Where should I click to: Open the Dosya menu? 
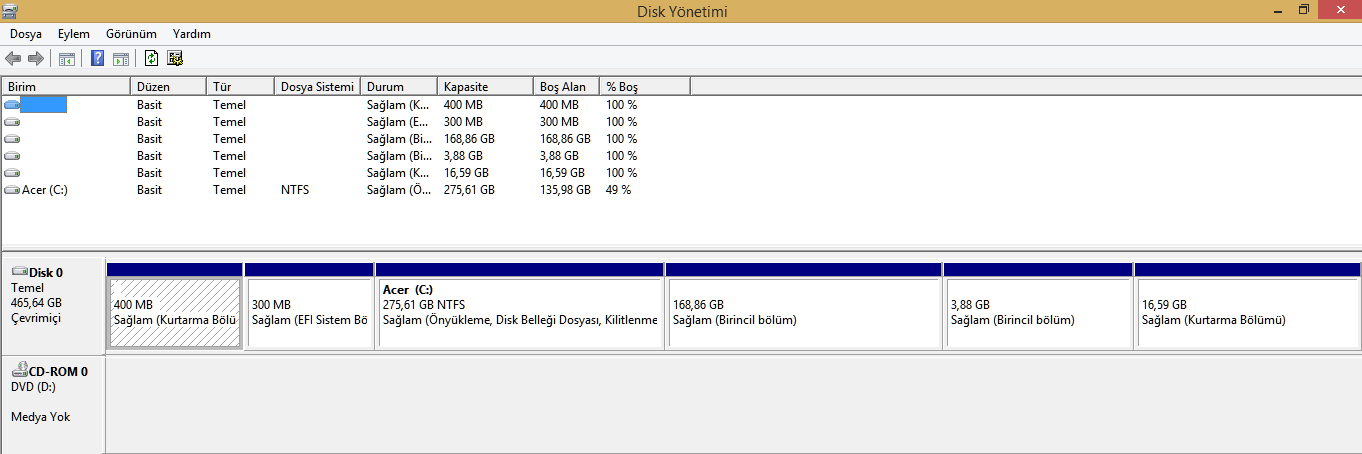(x=26, y=34)
